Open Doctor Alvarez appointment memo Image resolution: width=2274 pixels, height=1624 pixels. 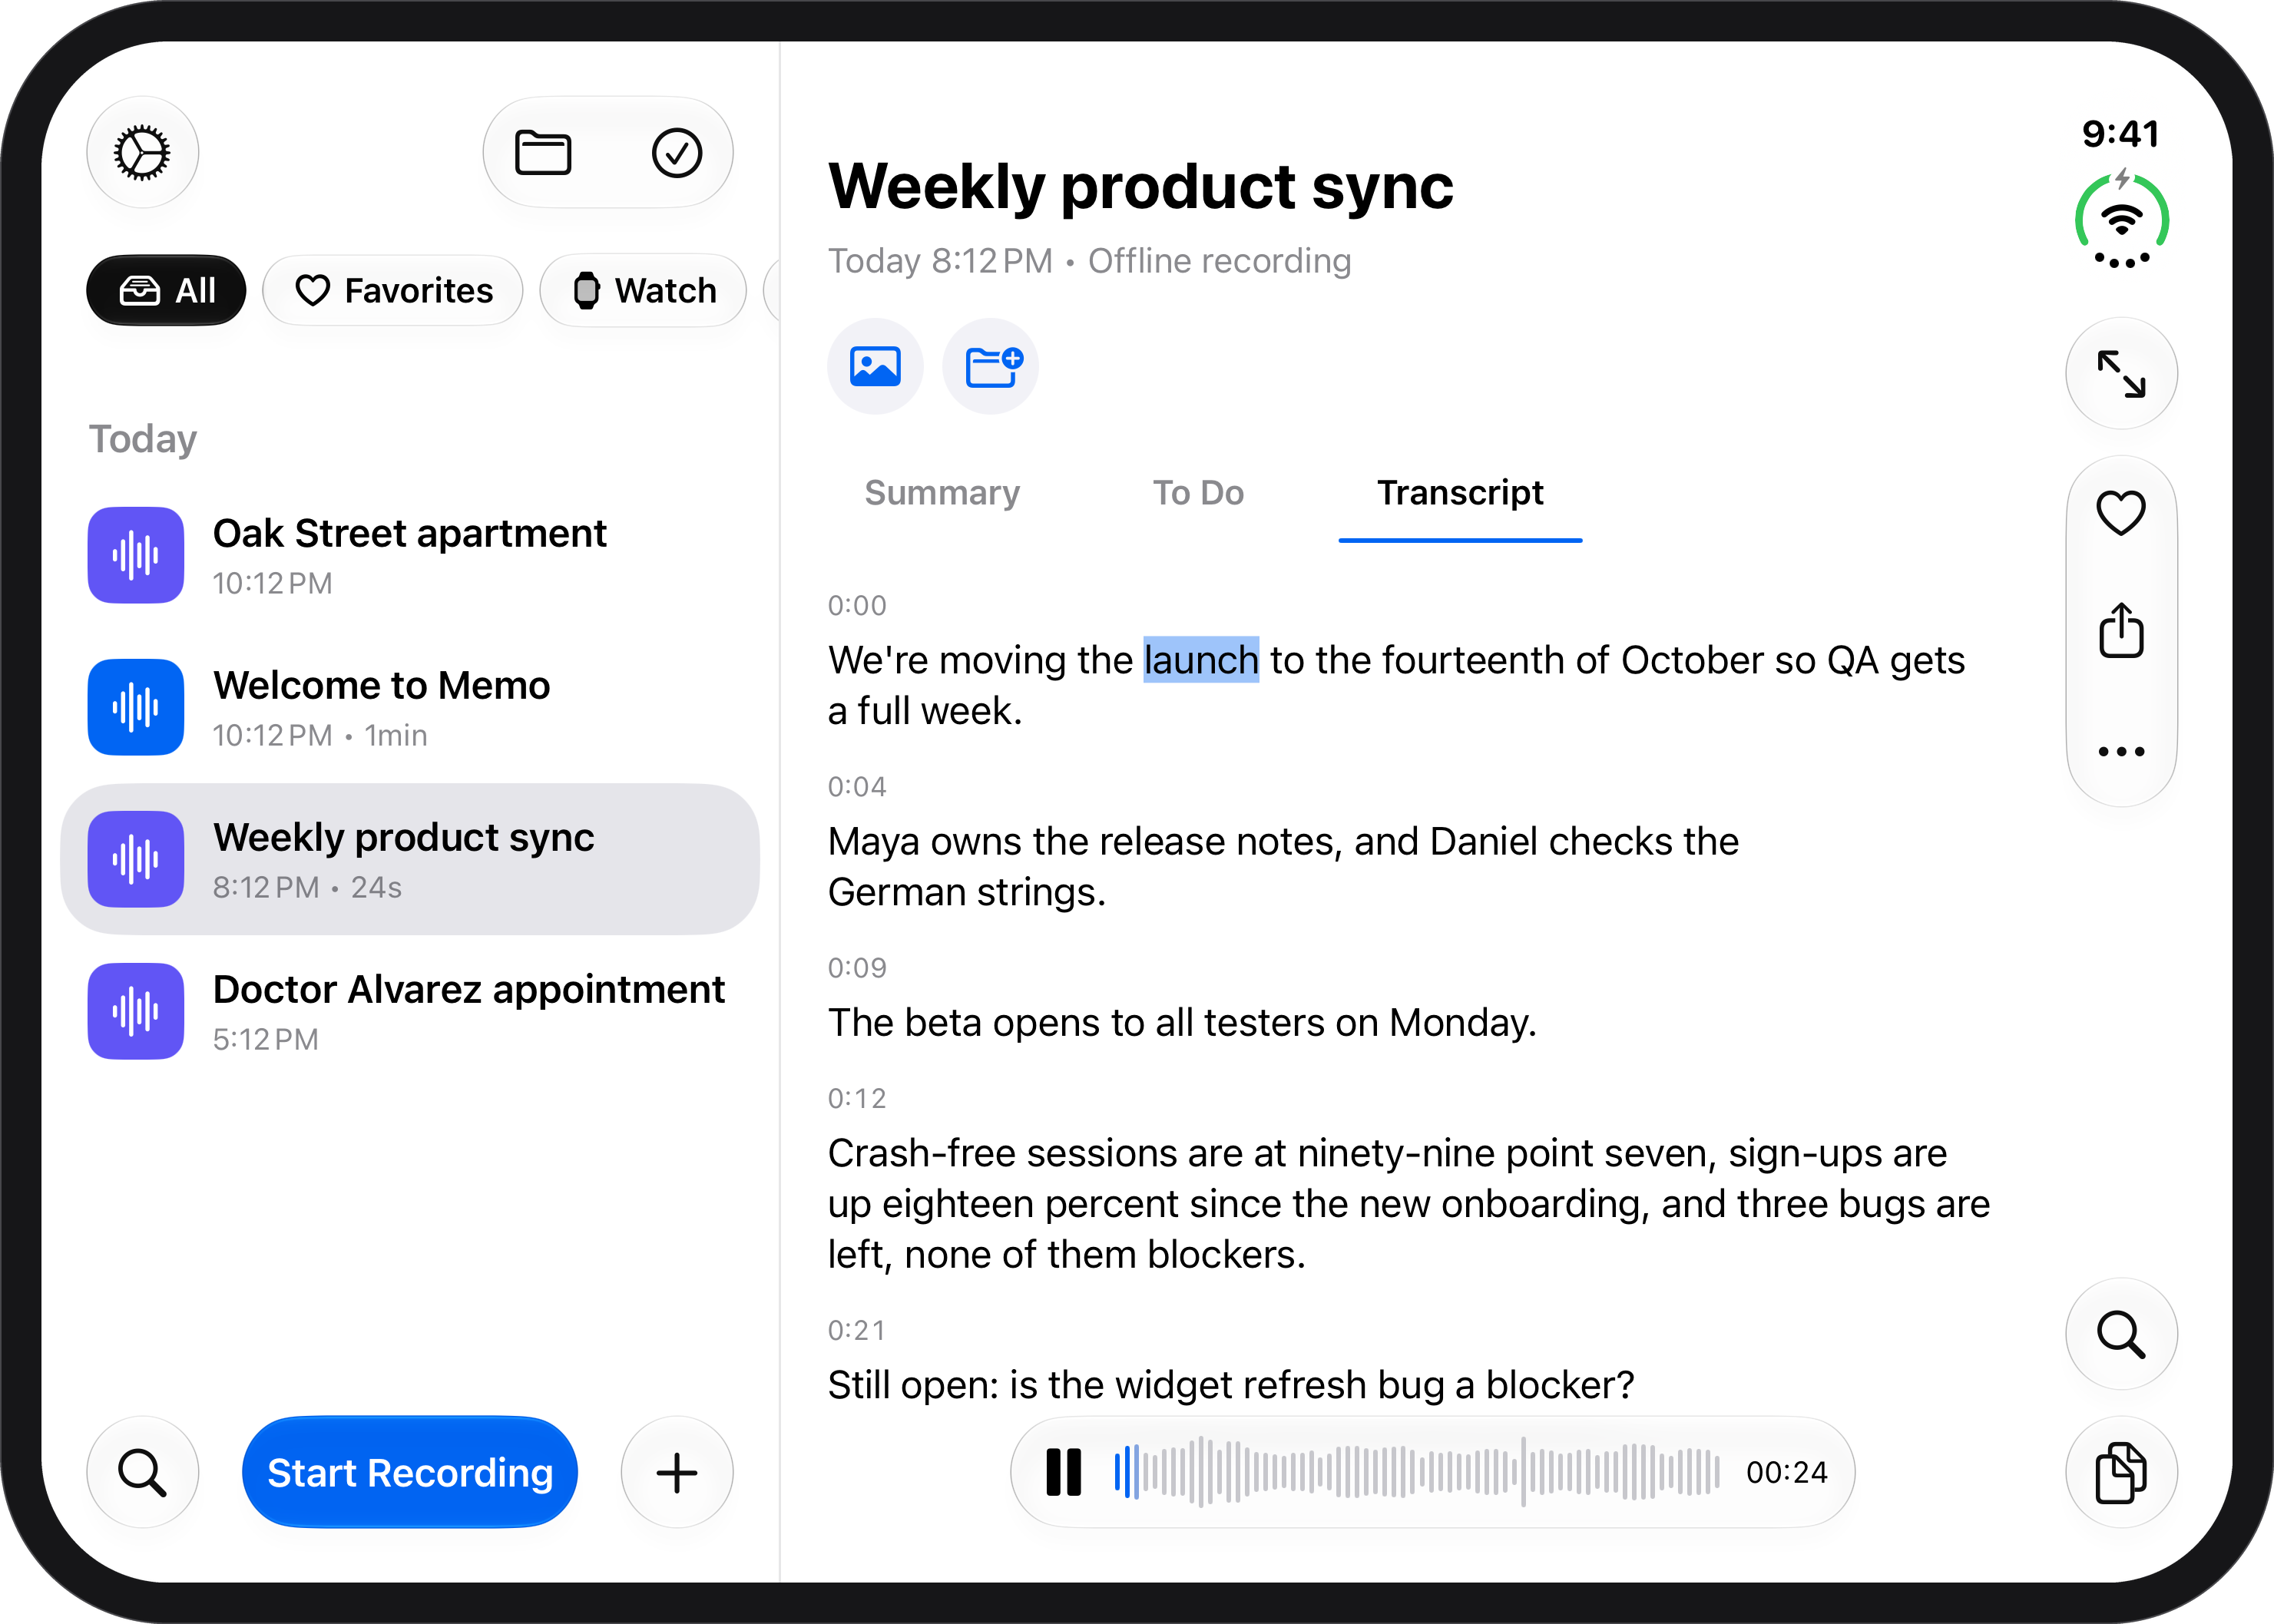tap(410, 1012)
